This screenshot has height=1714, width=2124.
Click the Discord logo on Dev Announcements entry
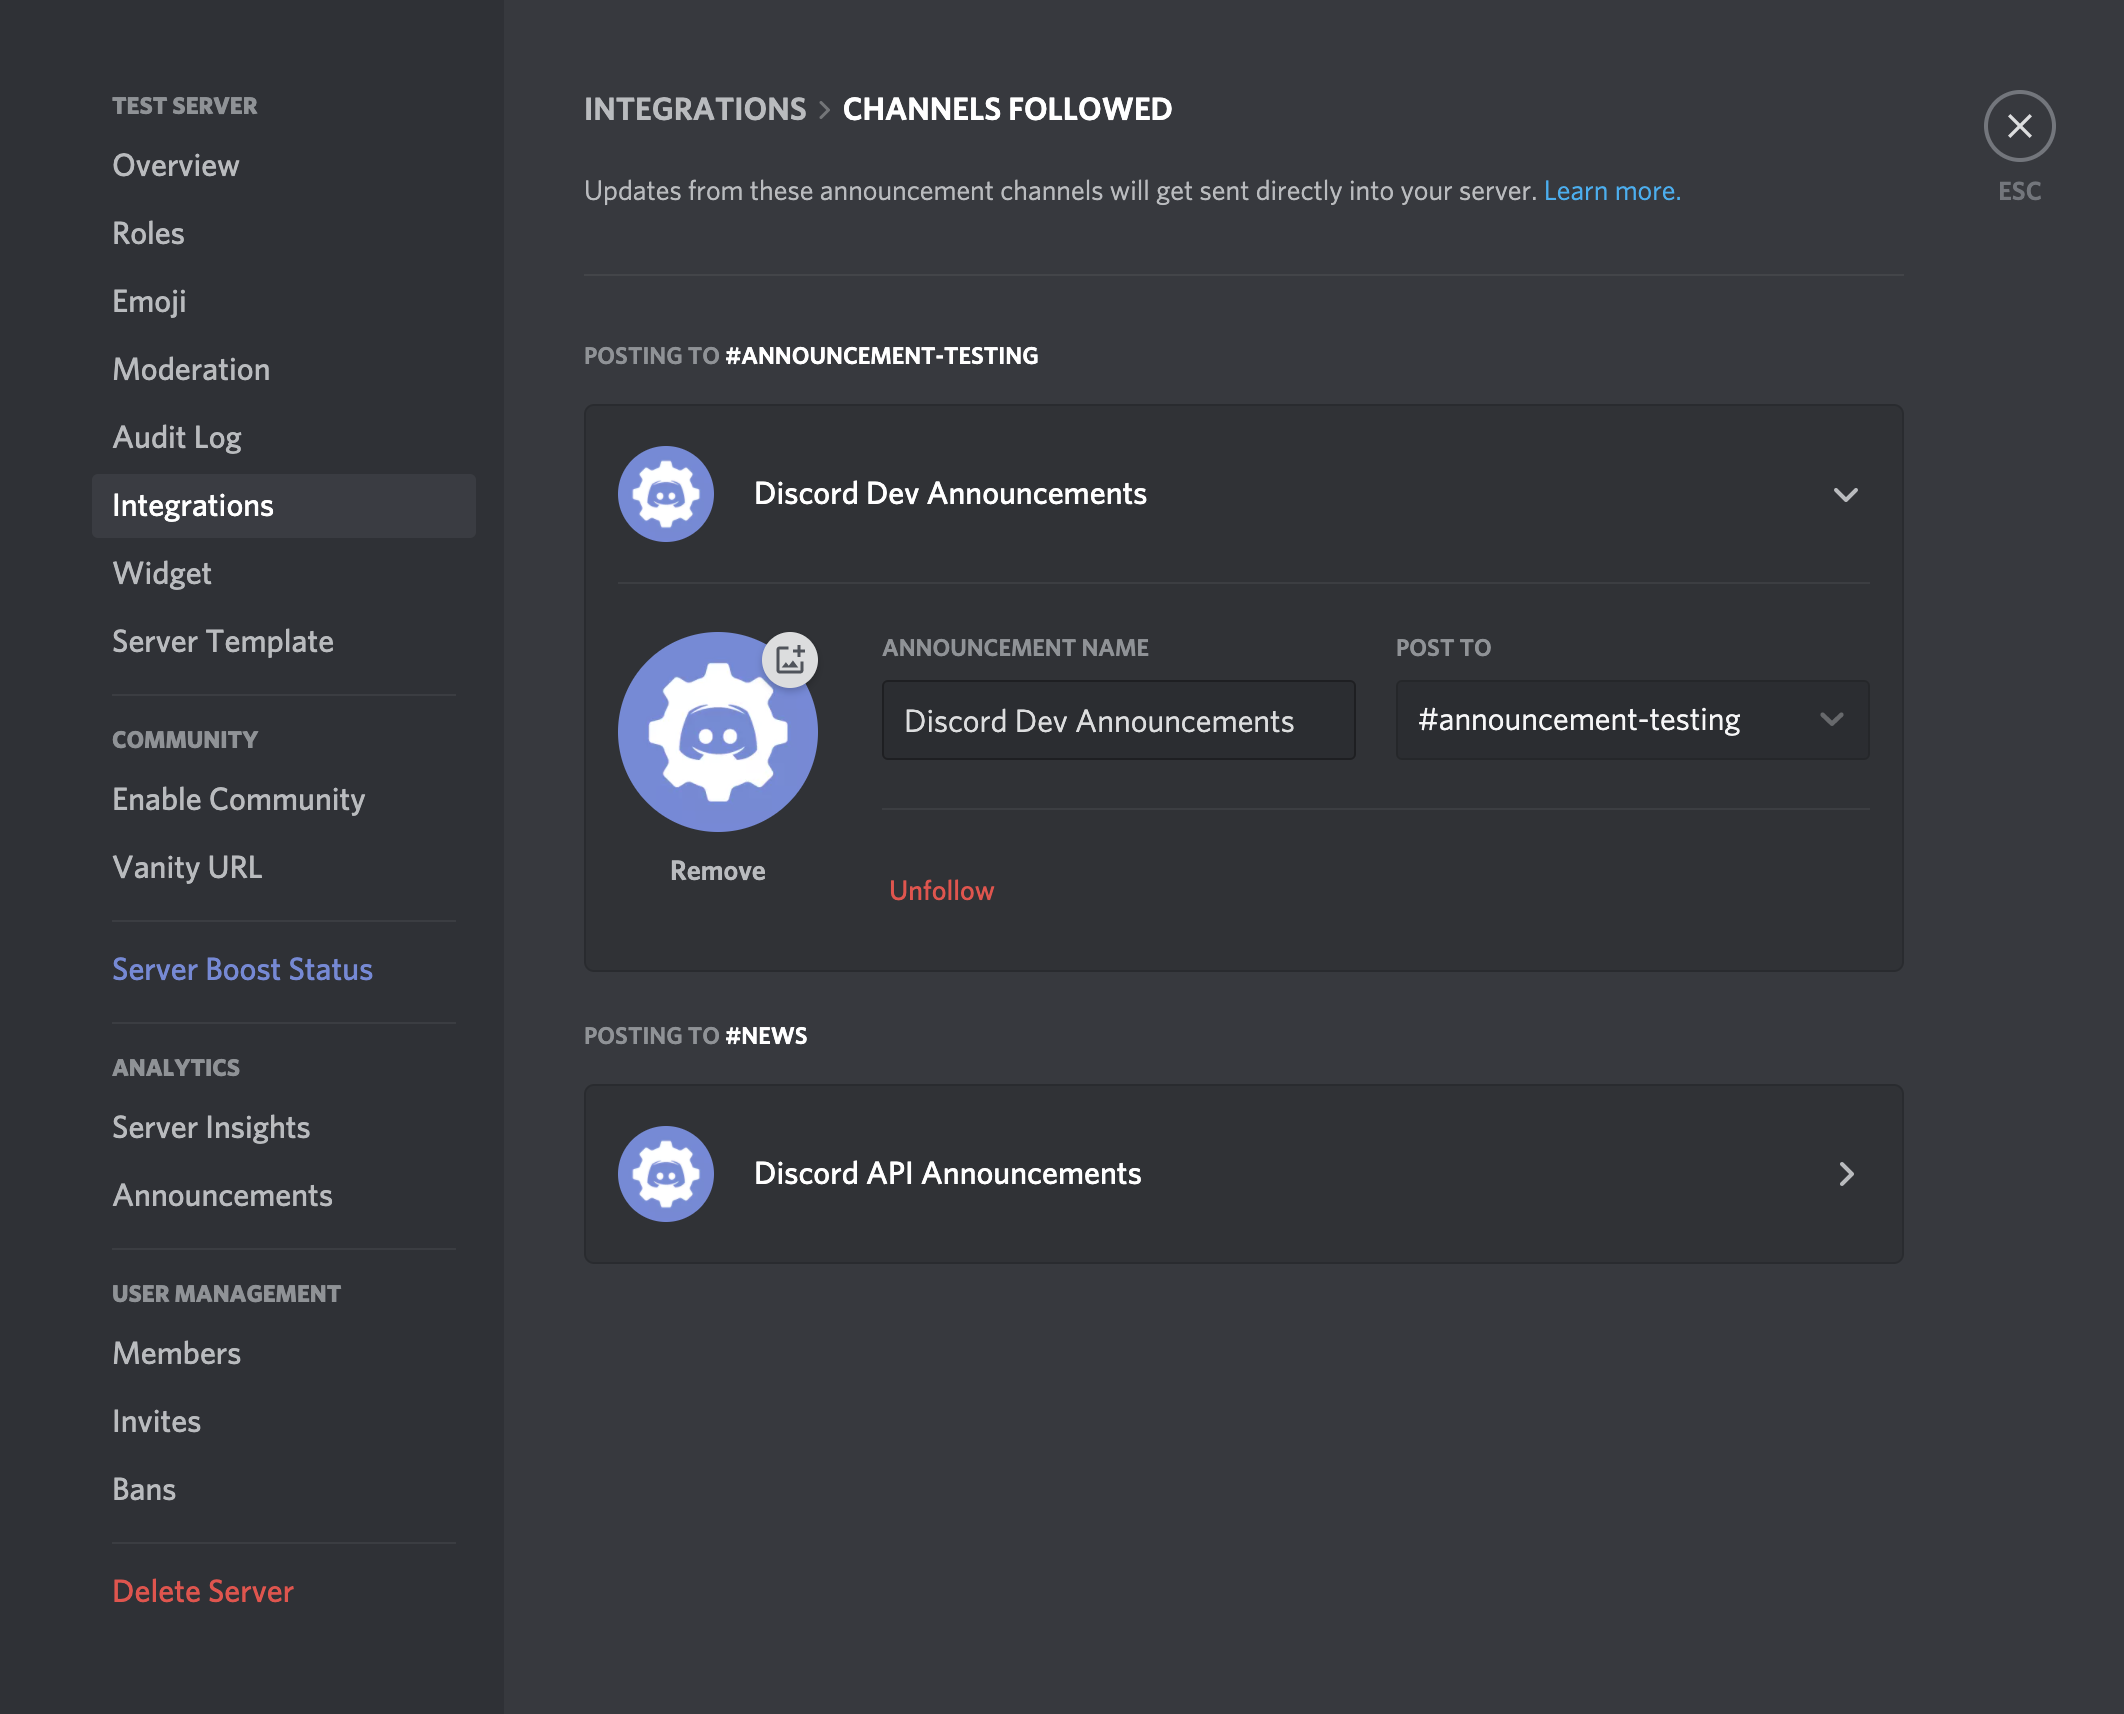668,493
